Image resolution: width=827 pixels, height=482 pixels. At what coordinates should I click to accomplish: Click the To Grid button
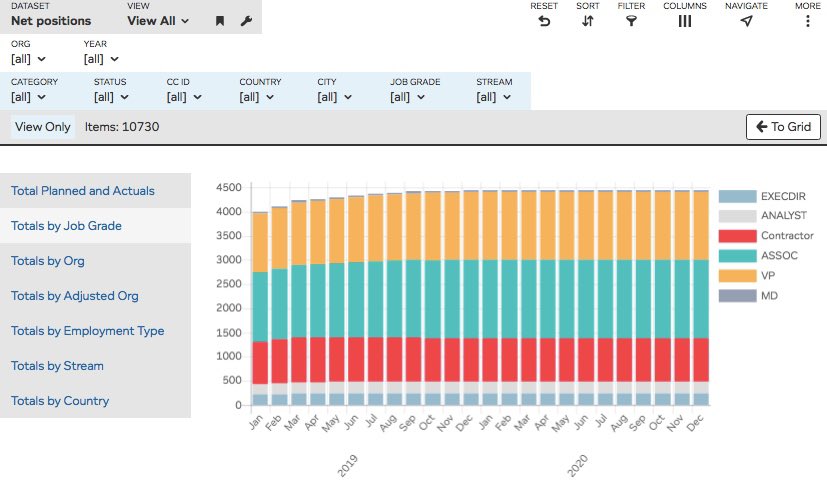[x=783, y=127]
